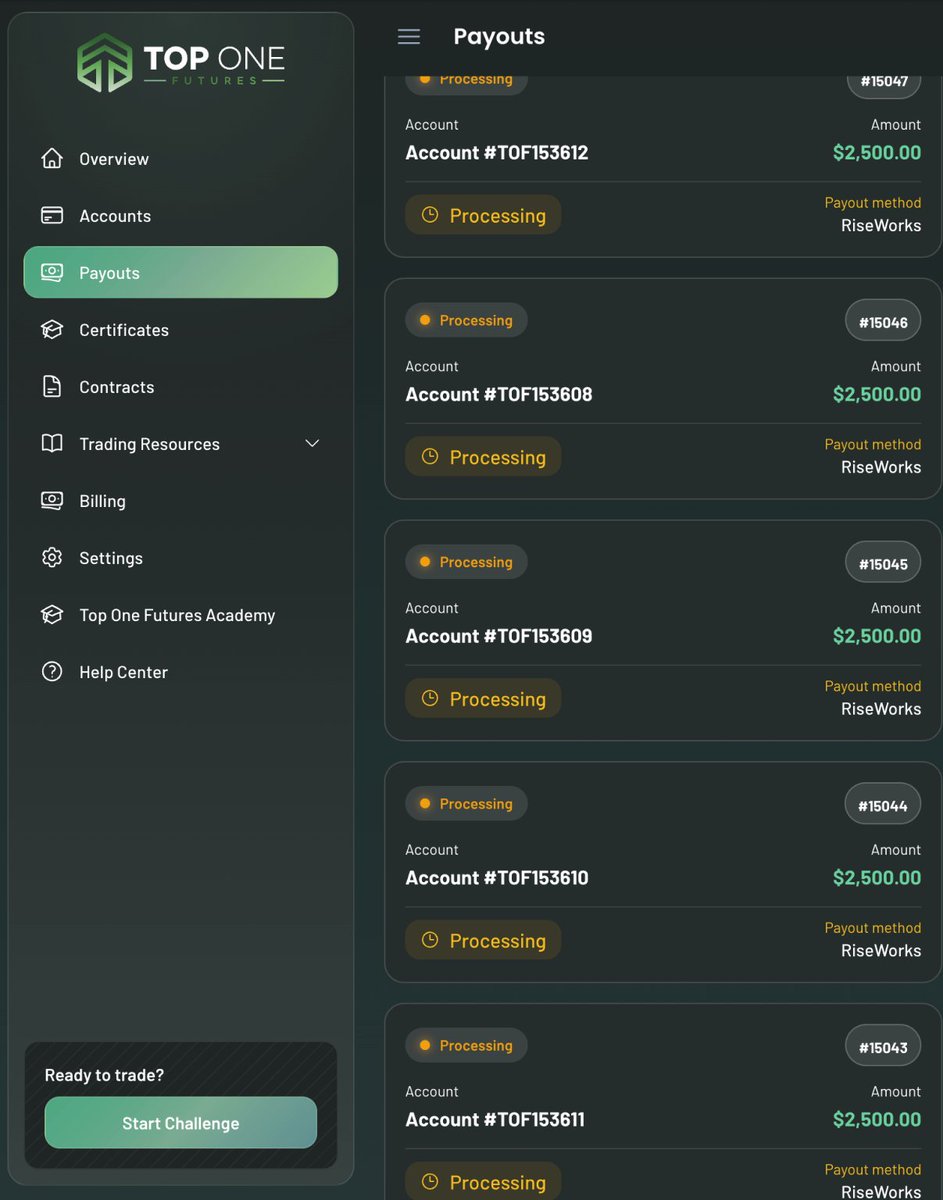Viewport: 943px width, 1200px height.
Task: Open the Overview page
Action: [x=181, y=158]
